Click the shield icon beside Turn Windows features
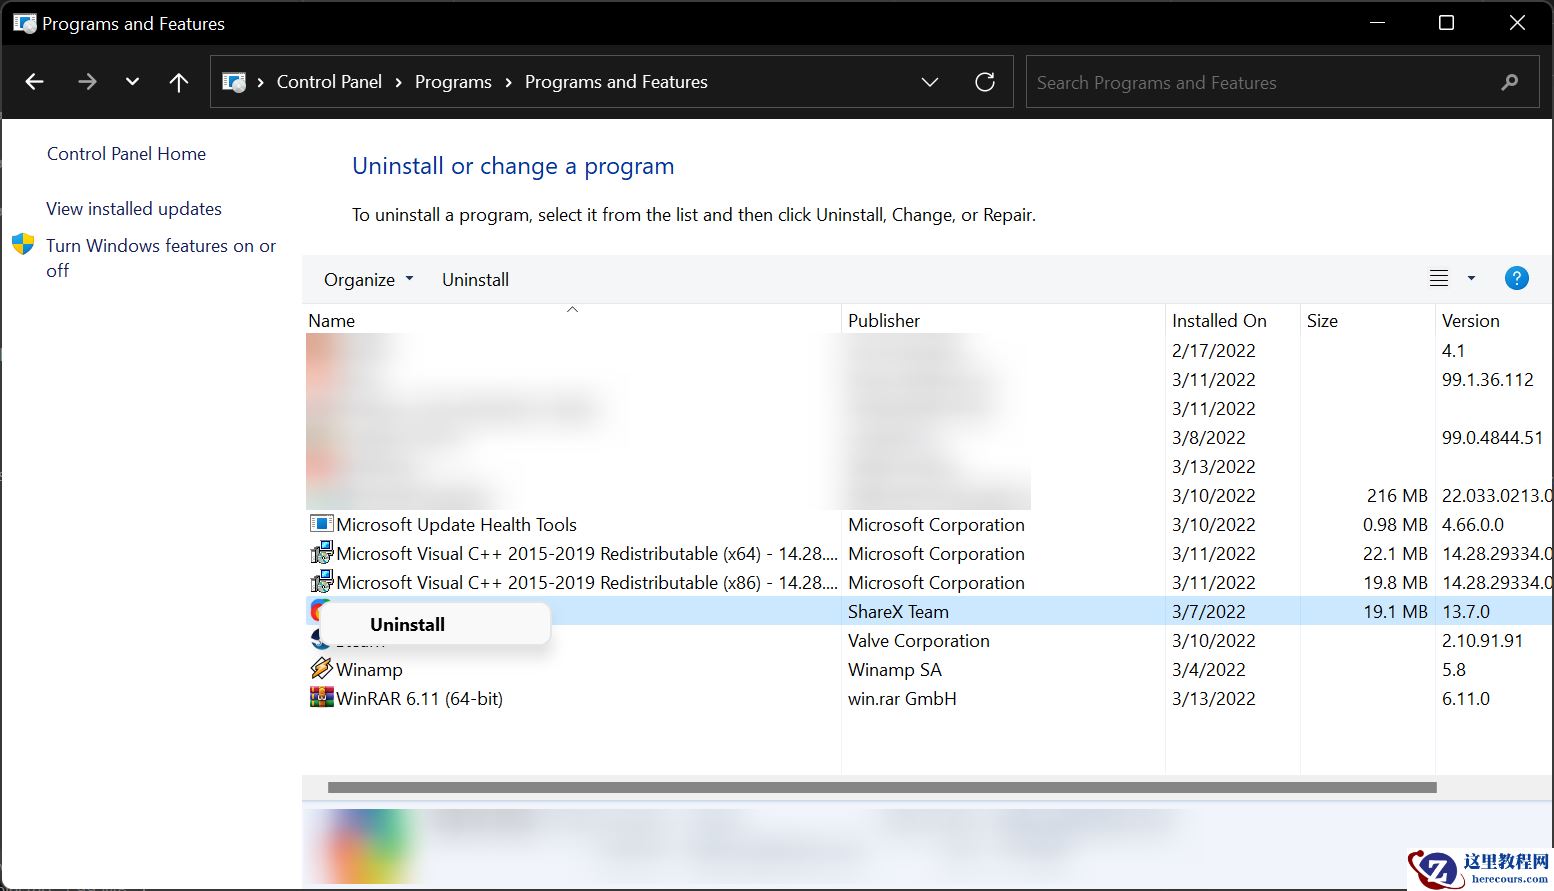1554x891 pixels. [x=22, y=243]
